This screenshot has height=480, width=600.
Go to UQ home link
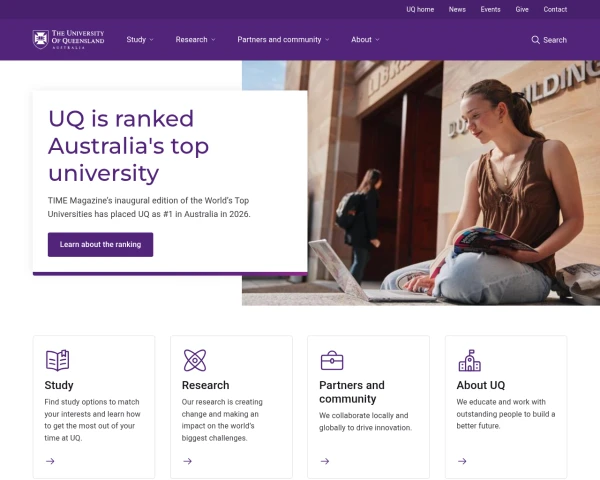(420, 10)
